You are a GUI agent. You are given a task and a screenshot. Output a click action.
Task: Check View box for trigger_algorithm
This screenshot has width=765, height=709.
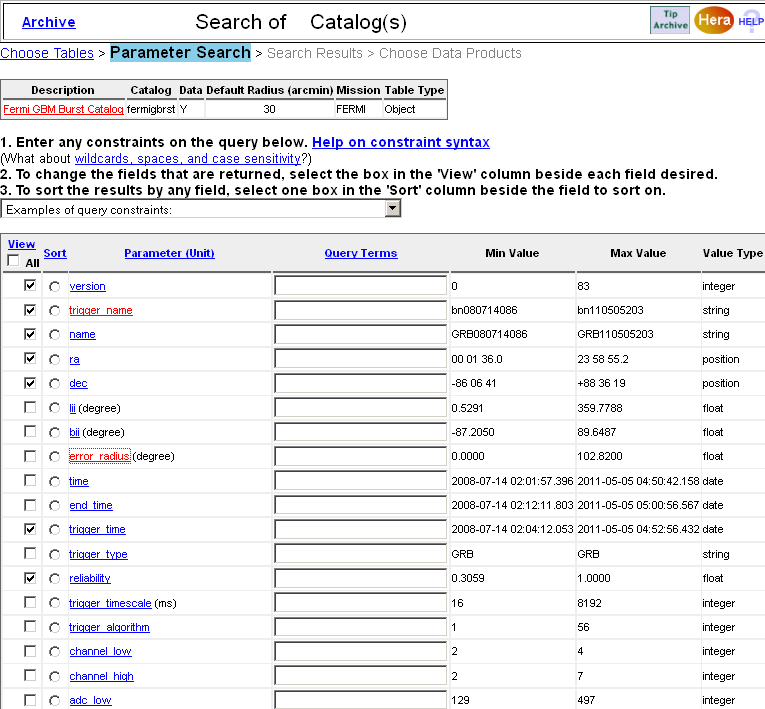click(x=30, y=627)
